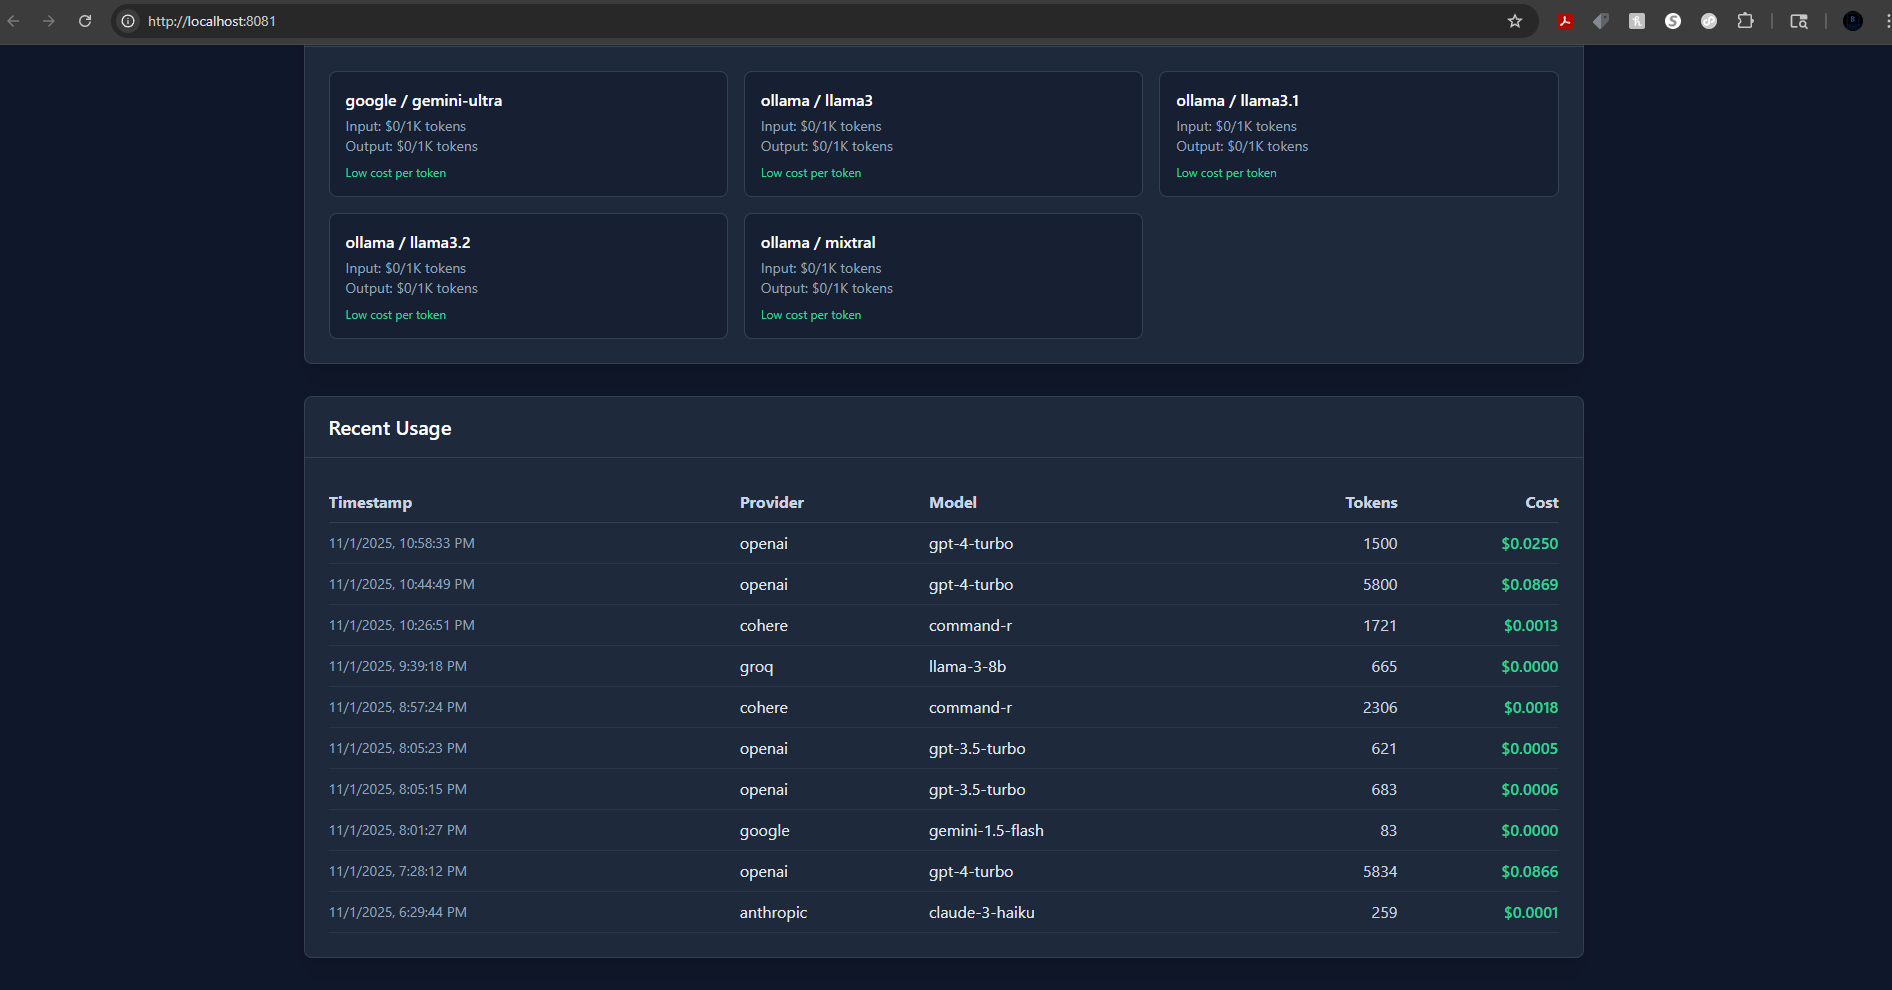Select the google / gemini-ultra card title

(424, 101)
